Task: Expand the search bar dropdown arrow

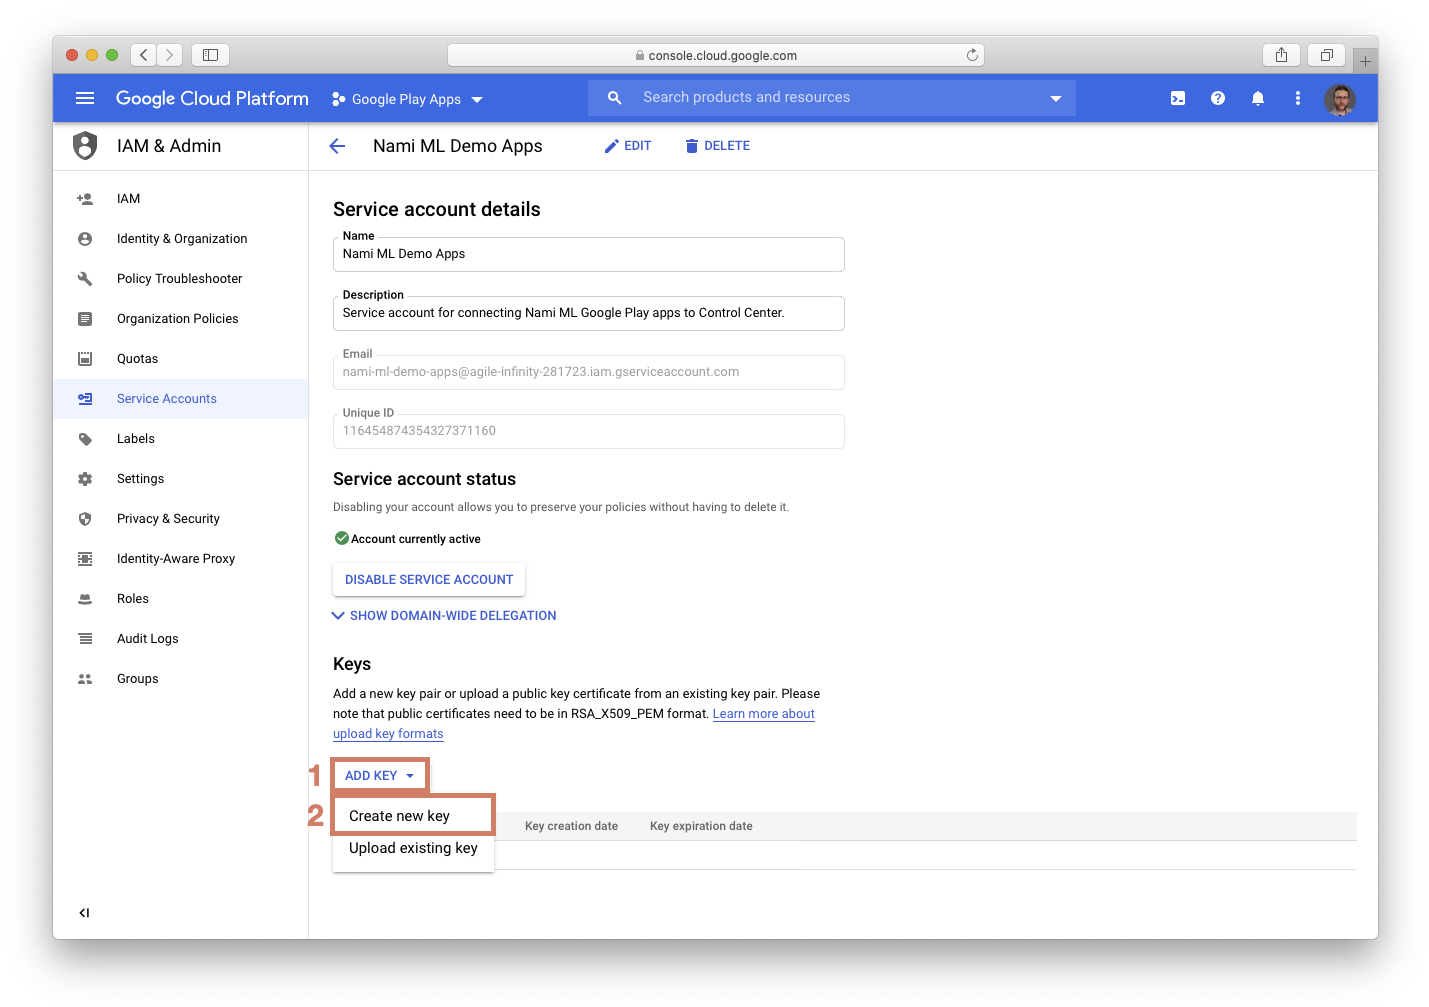Action: 1055,98
